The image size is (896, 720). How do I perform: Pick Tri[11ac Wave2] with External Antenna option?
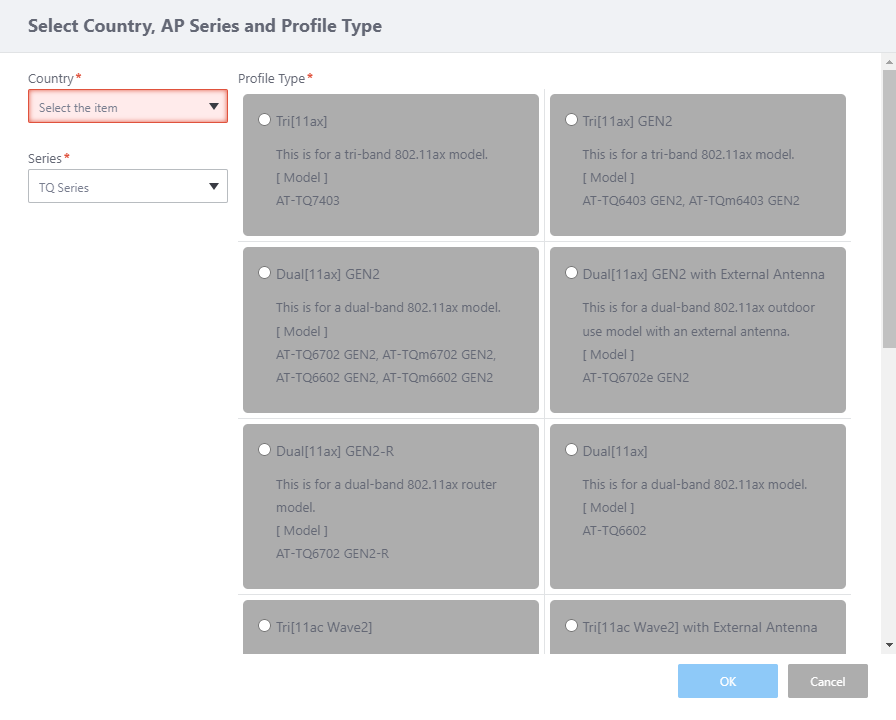pyautogui.click(x=571, y=626)
